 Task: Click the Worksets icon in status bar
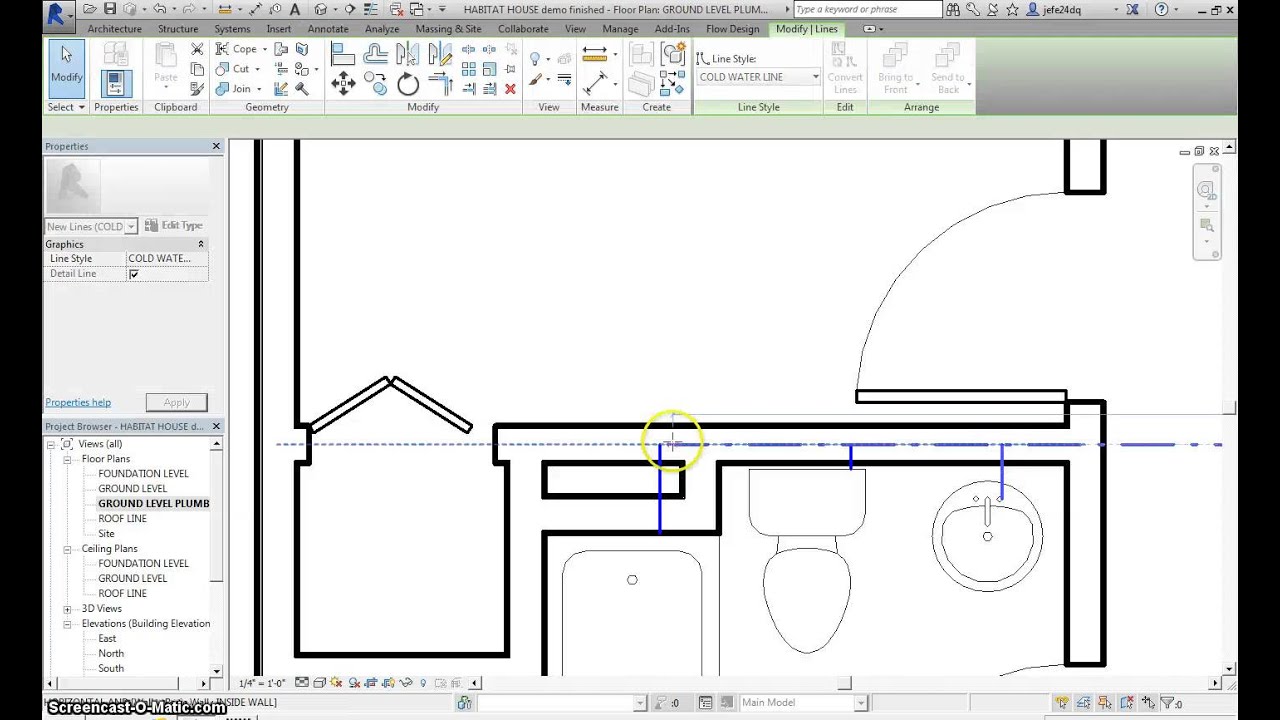pos(464,703)
